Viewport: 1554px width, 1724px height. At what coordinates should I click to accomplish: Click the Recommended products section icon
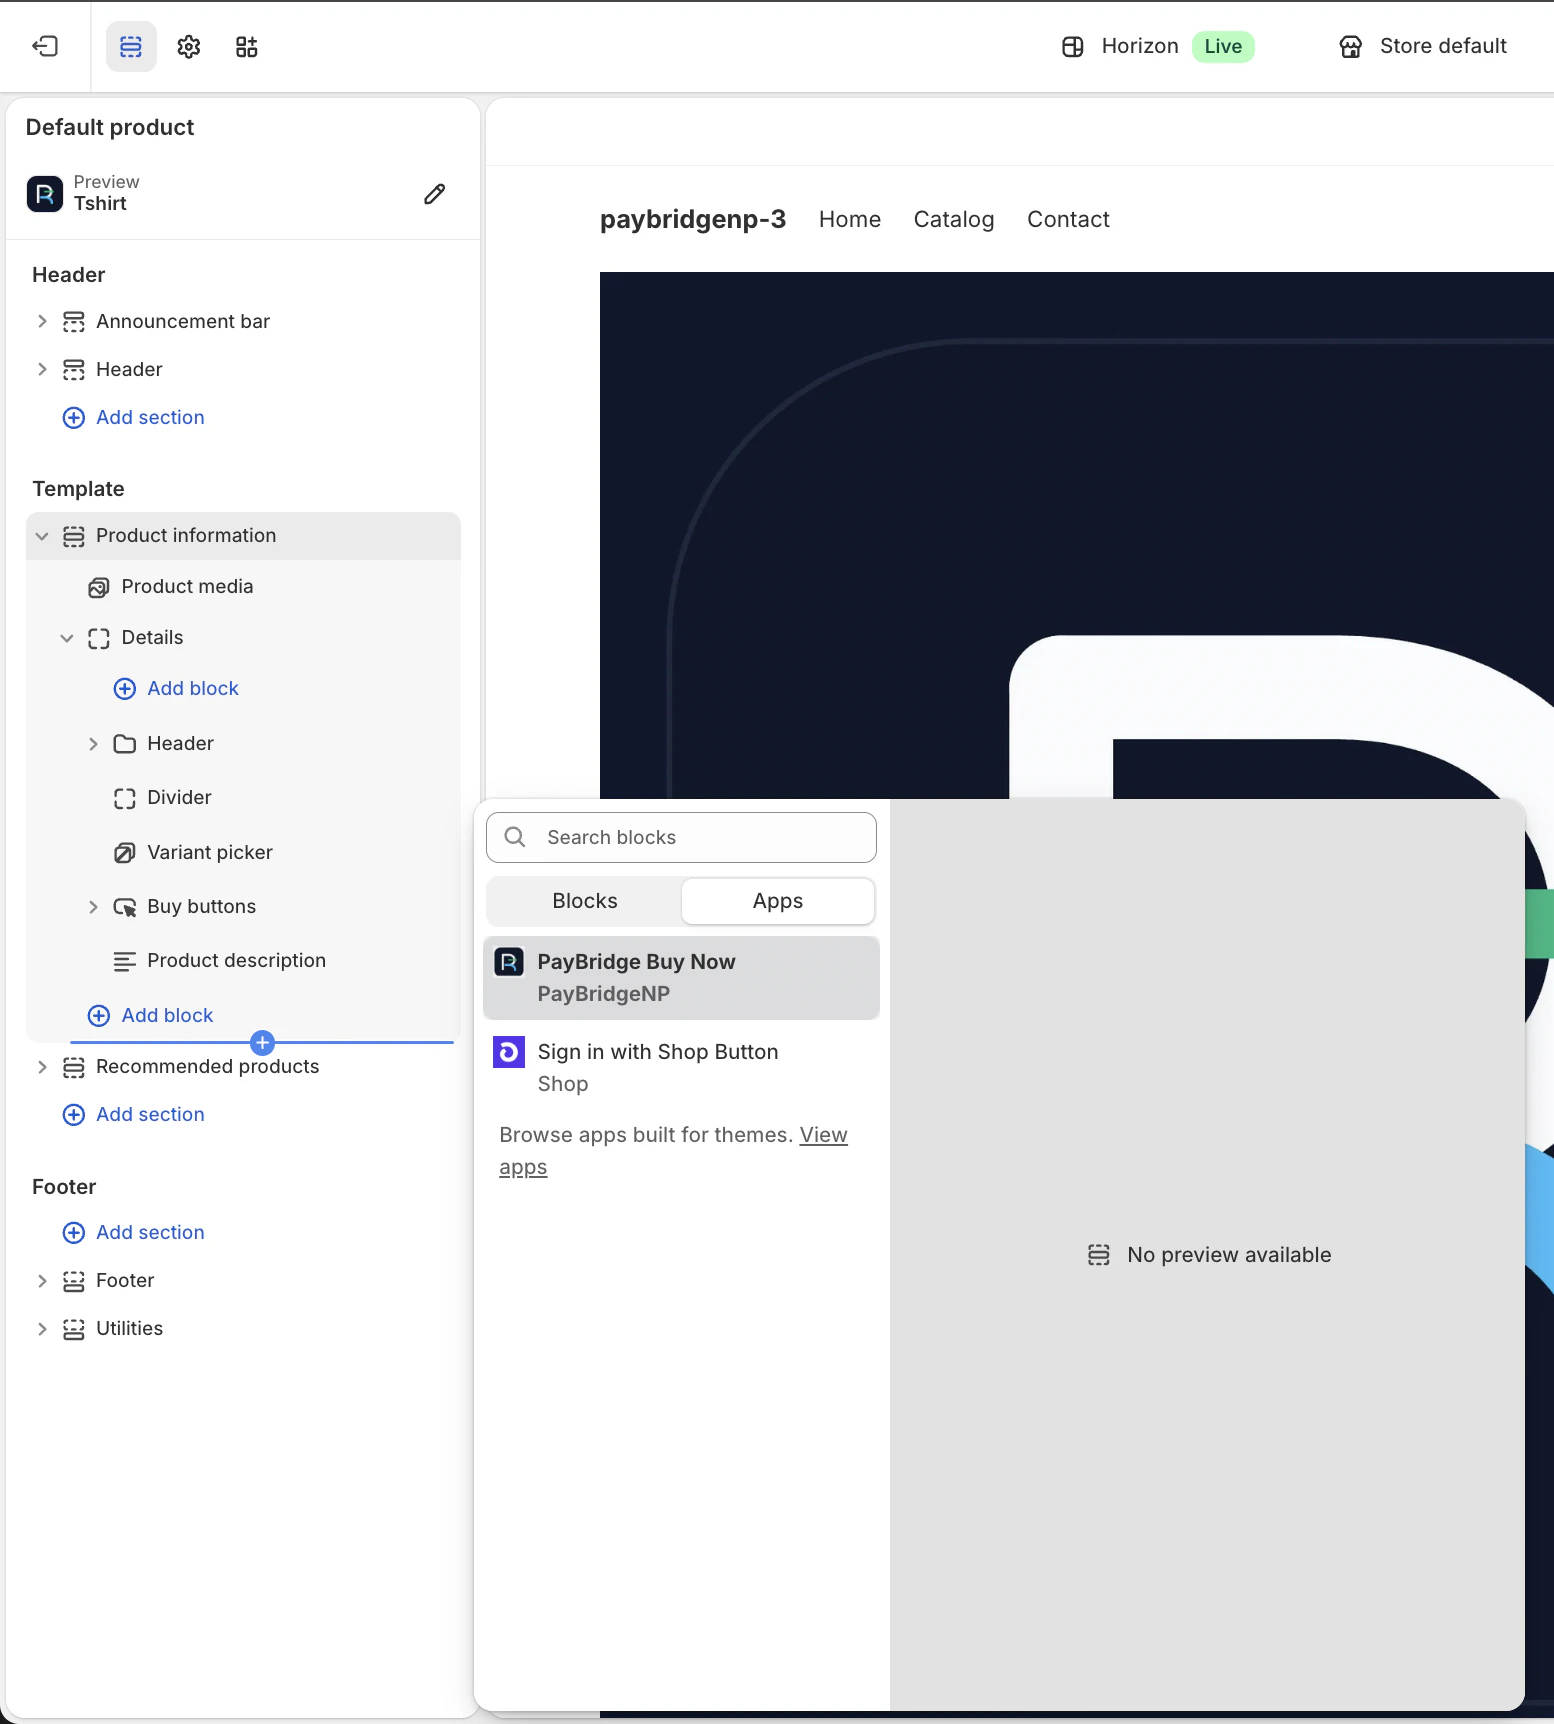pos(74,1067)
